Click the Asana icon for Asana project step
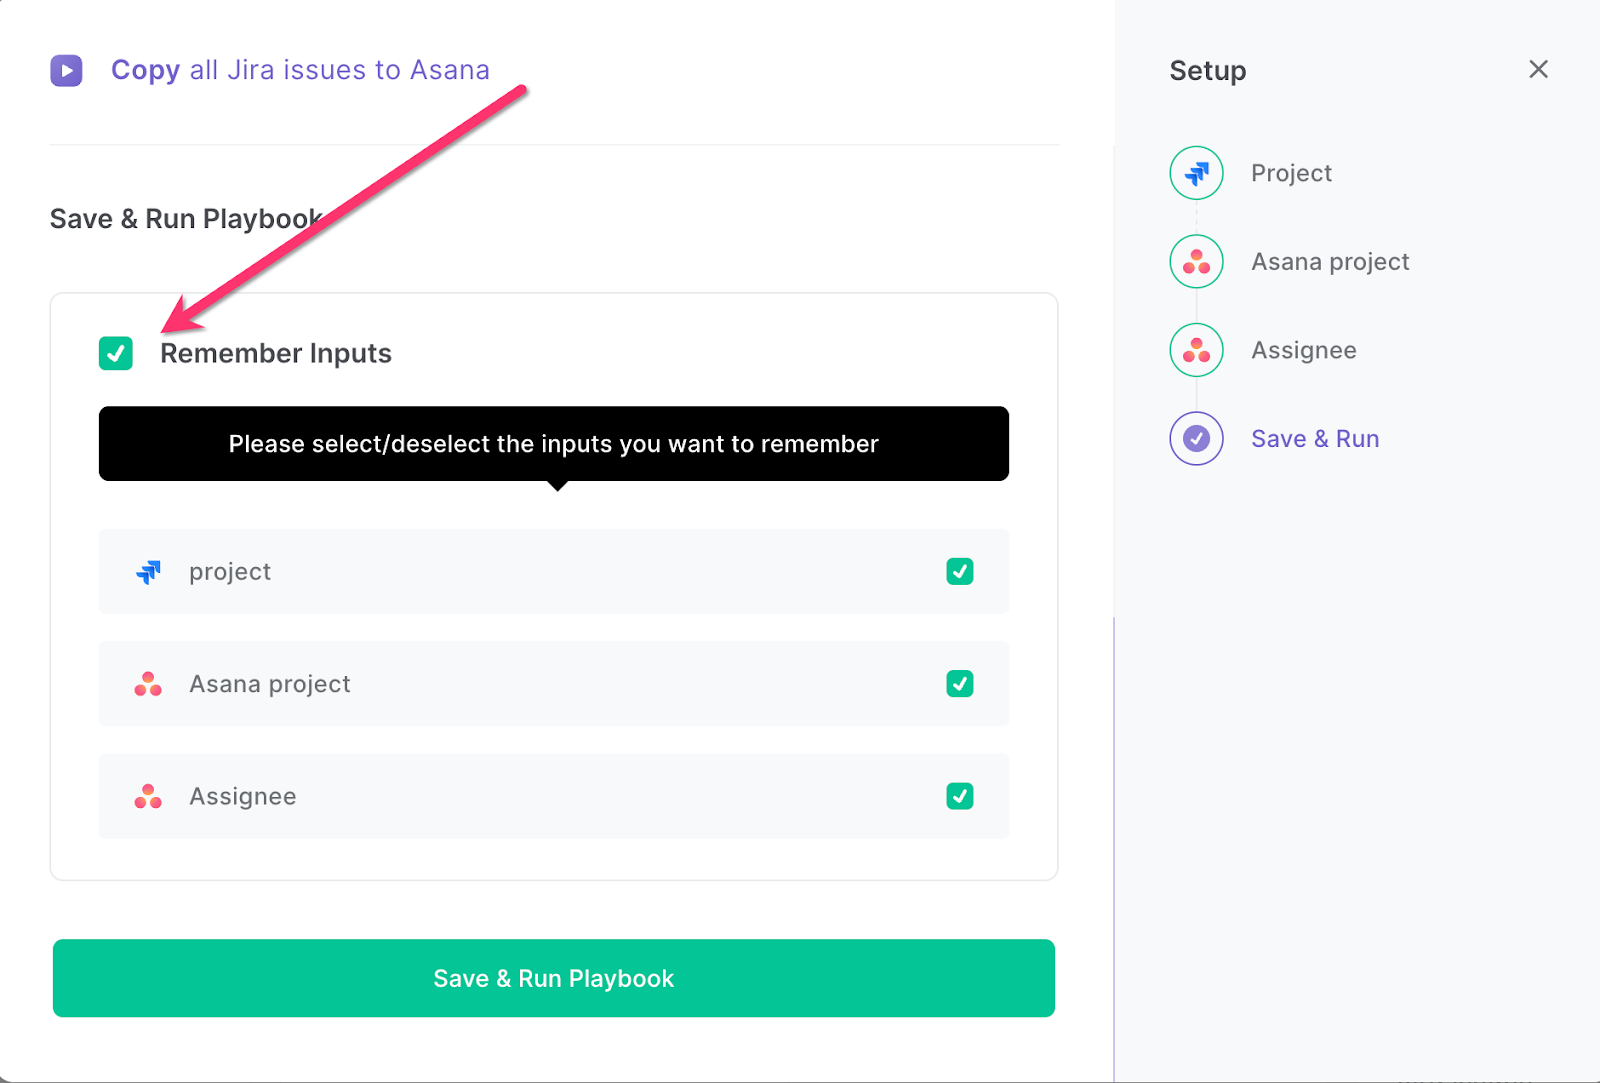The image size is (1600, 1083). point(1197,262)
